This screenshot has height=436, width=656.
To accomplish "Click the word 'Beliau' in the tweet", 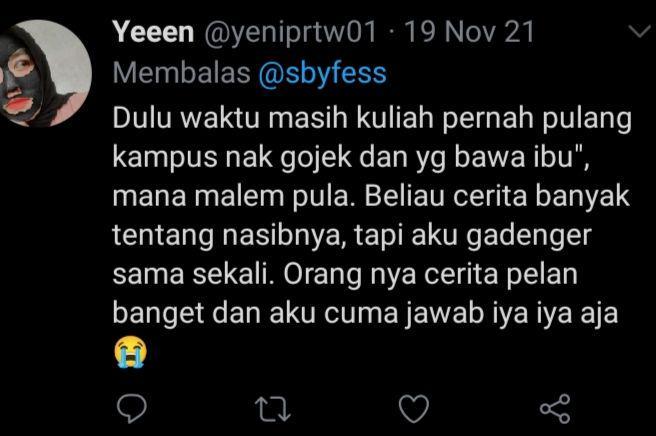I will click(x=404, y=196).
